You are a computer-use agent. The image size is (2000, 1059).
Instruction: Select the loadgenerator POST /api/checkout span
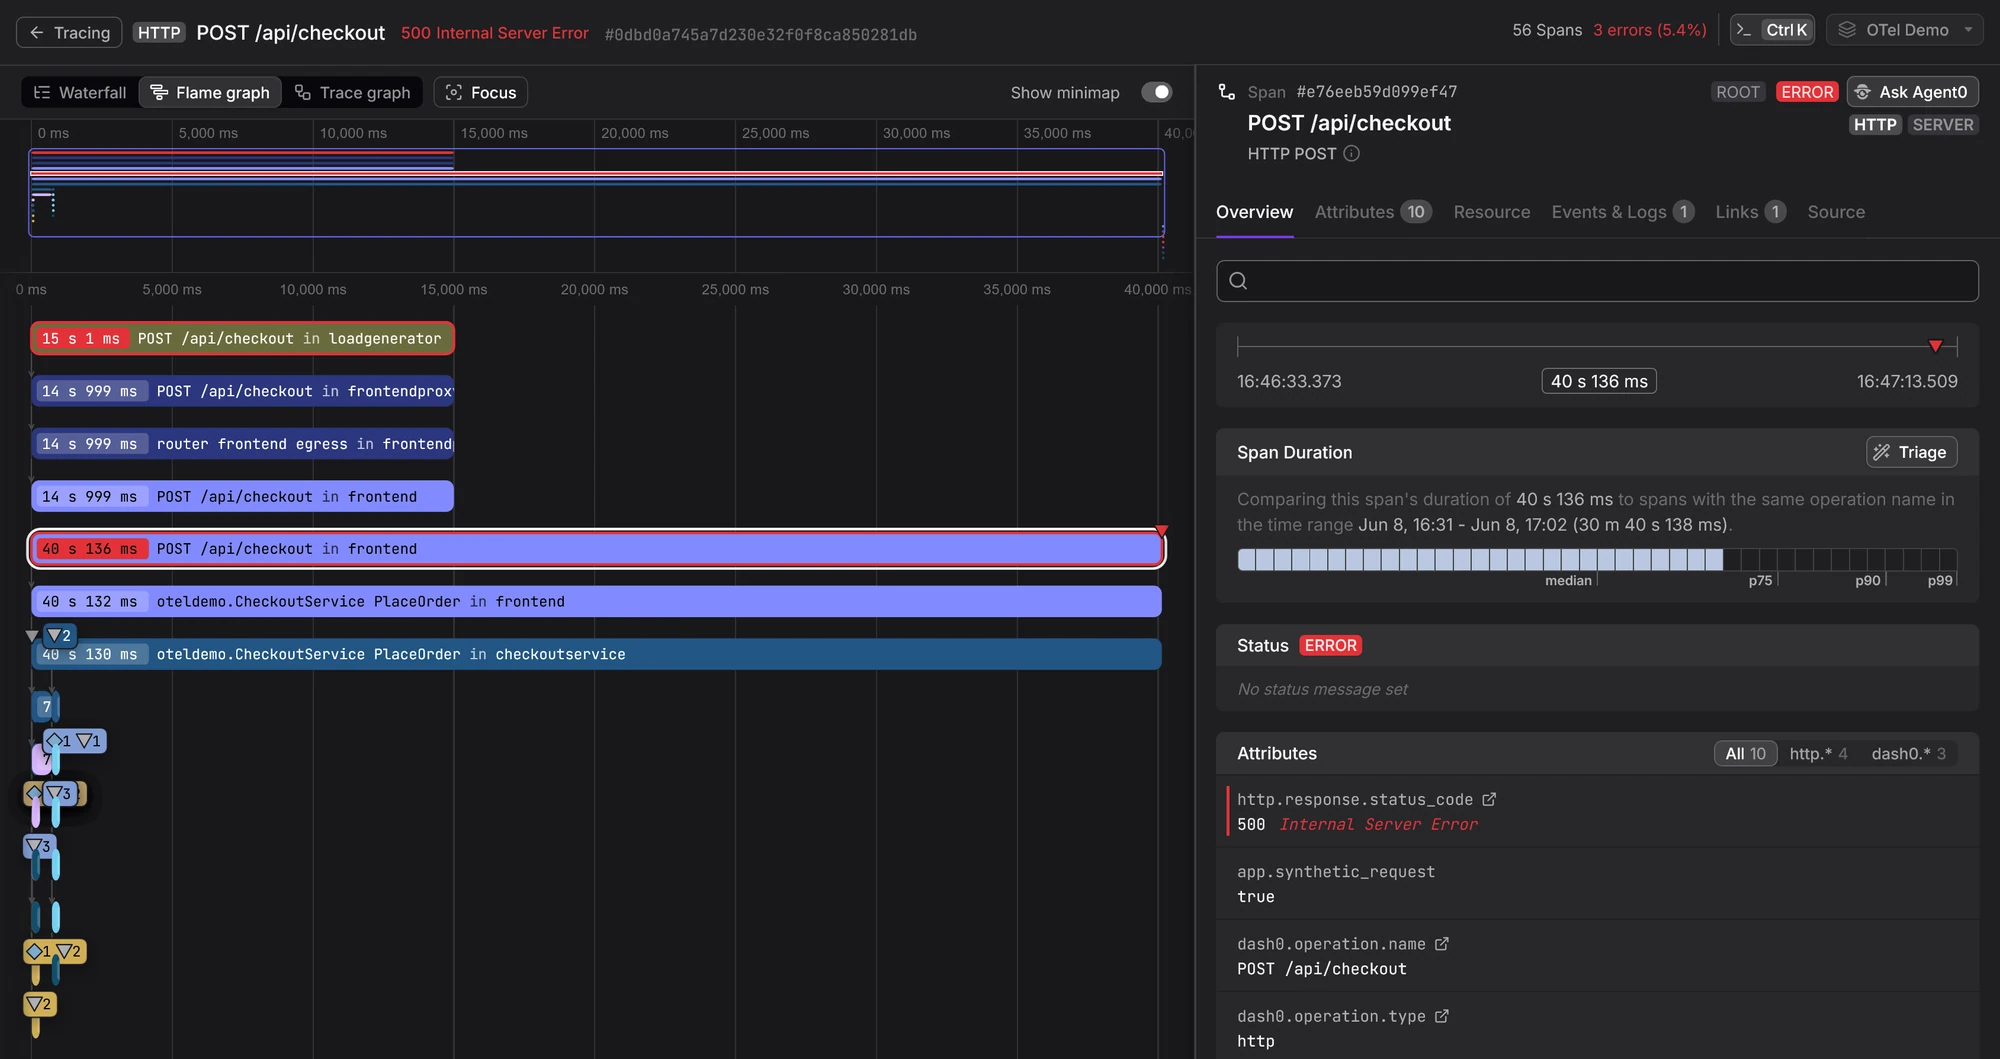[242, 339]
